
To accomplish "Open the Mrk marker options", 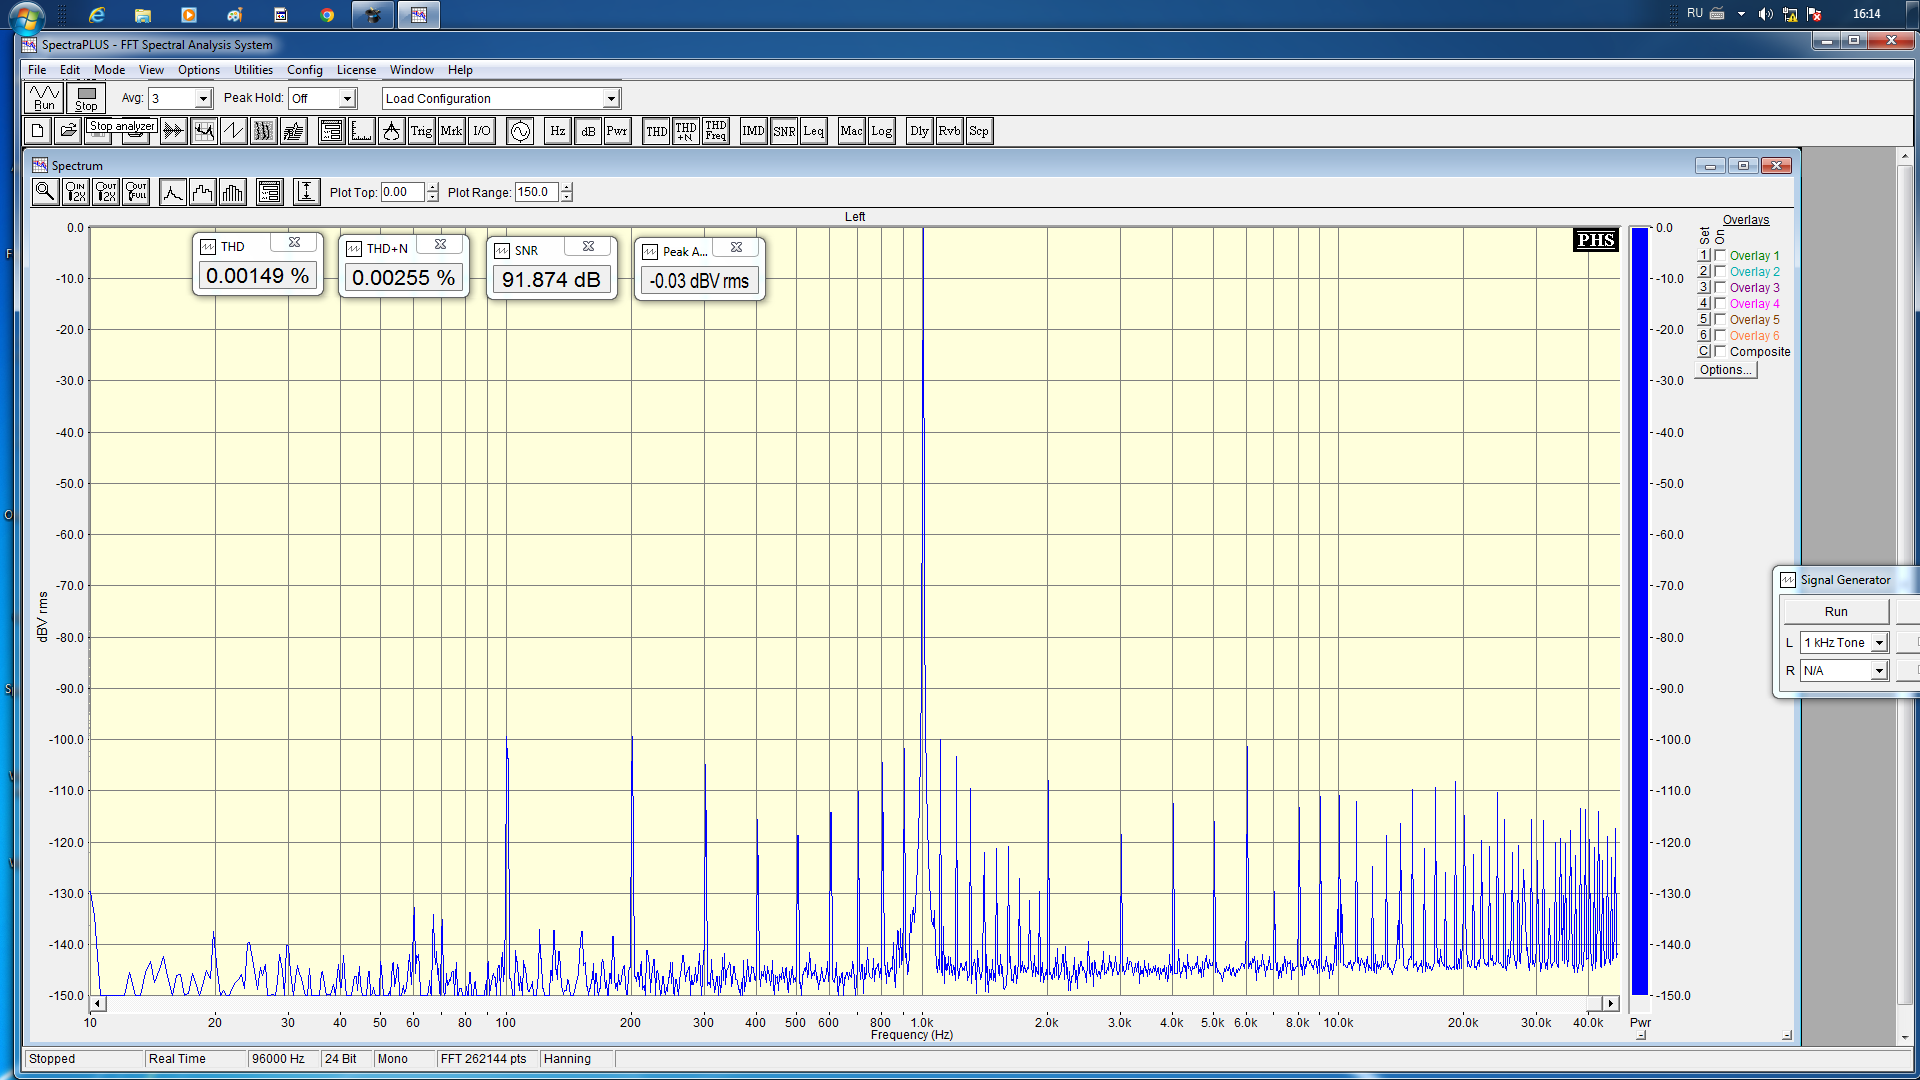I will [452, 131].
